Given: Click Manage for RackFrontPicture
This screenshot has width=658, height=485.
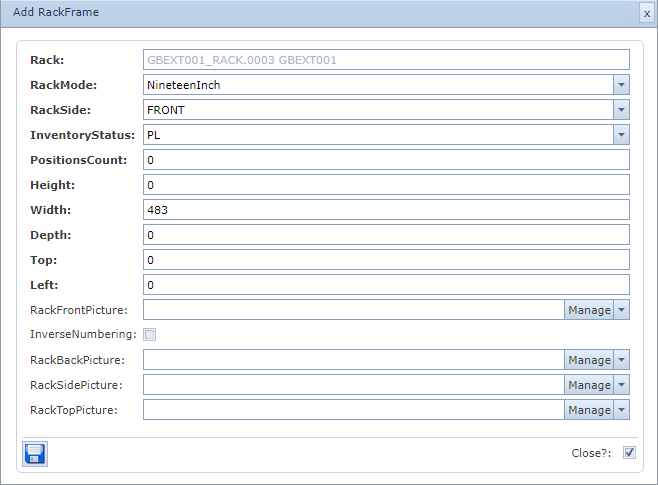Looking at the screenshot, I should pyautogui.click(x=589, y=310).
